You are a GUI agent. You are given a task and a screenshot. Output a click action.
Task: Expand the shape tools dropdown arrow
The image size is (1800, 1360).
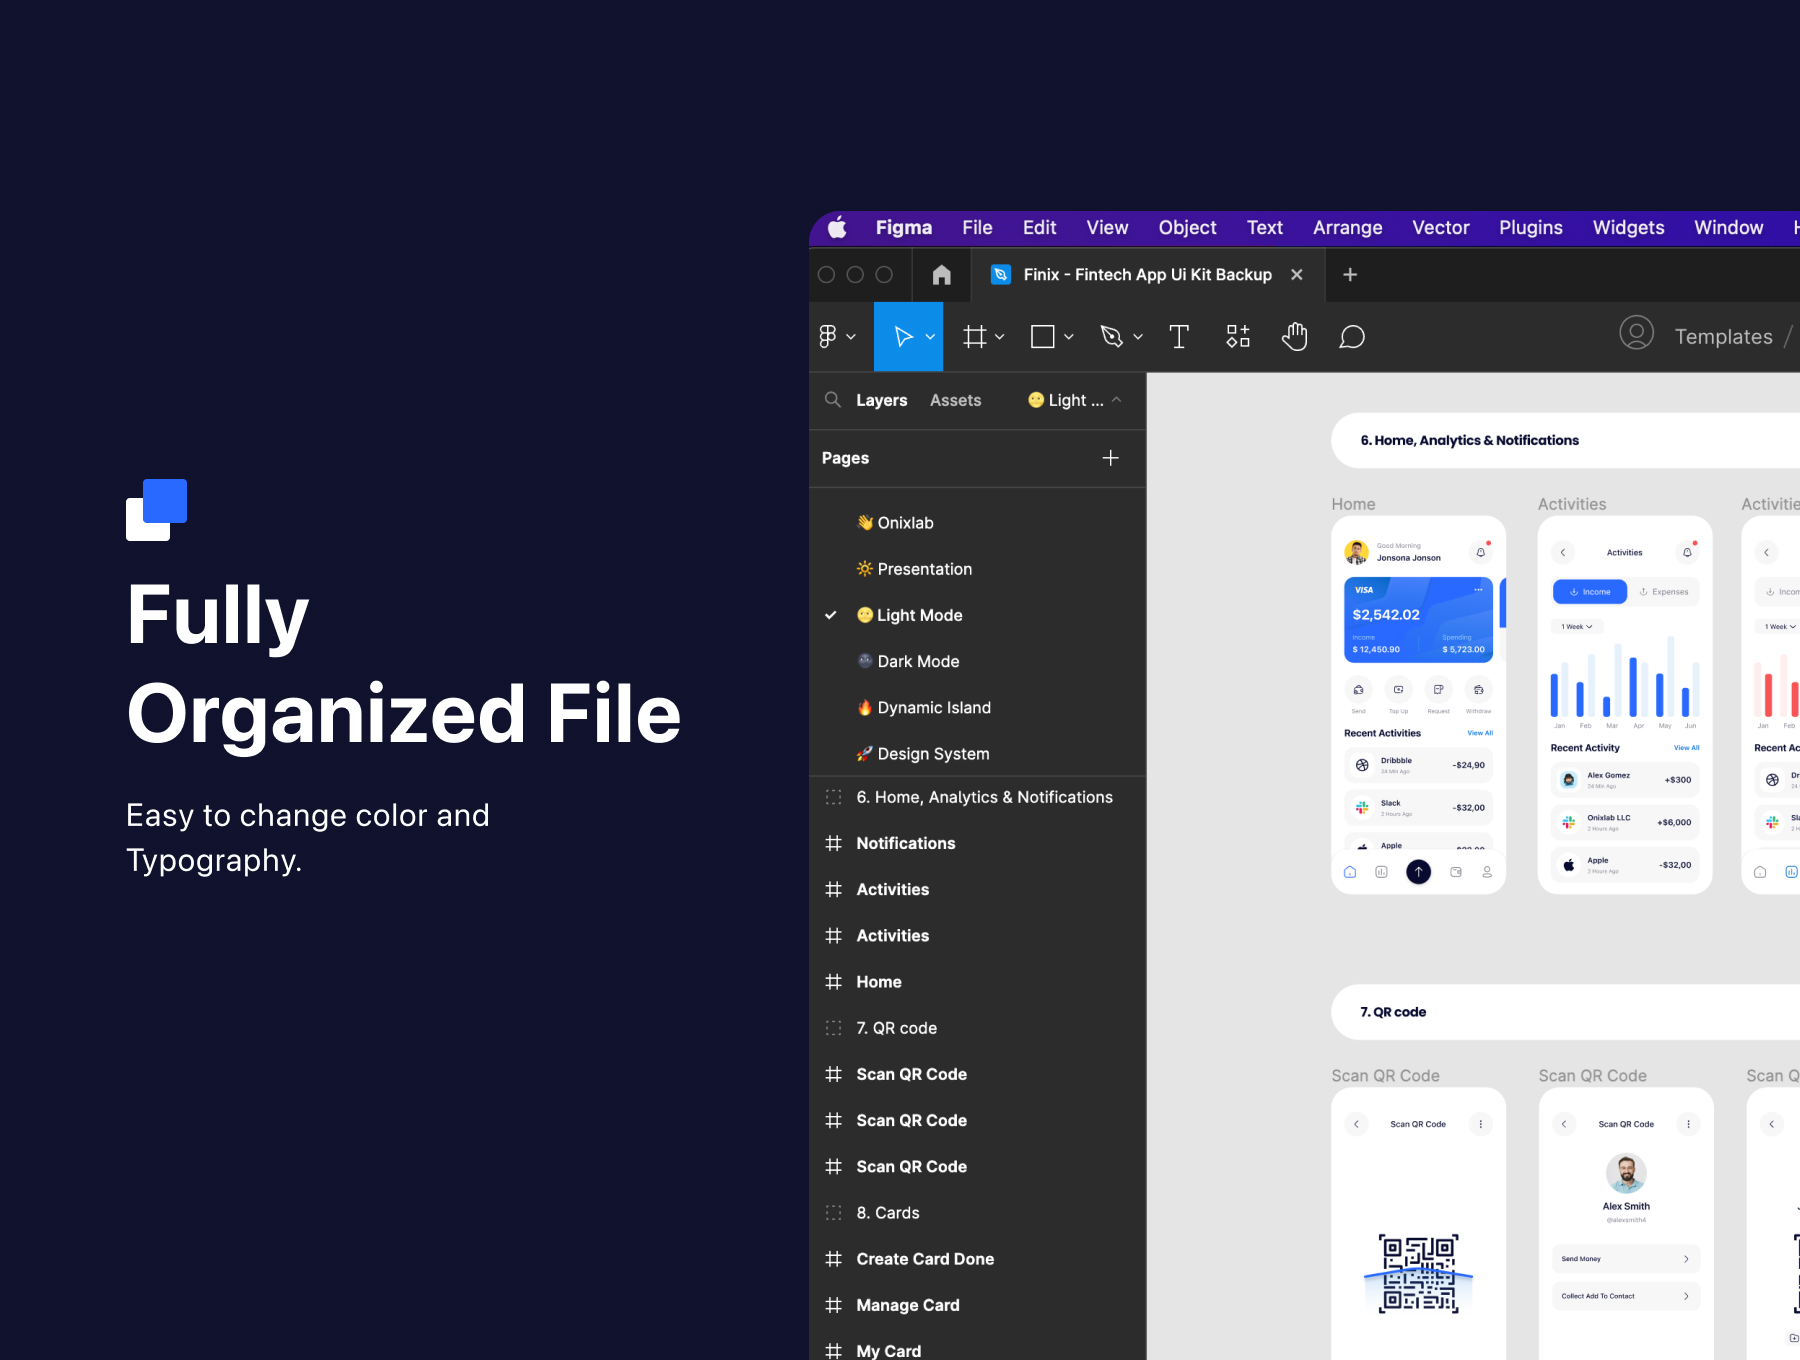point(1069,337)
